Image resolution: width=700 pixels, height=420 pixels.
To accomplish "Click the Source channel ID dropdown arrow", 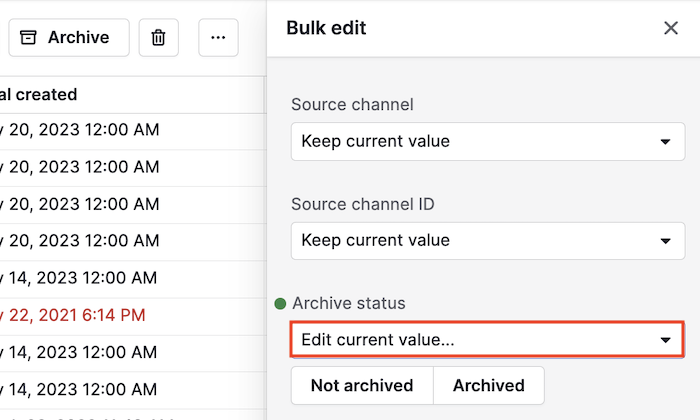I will click(x=665, y=241).
